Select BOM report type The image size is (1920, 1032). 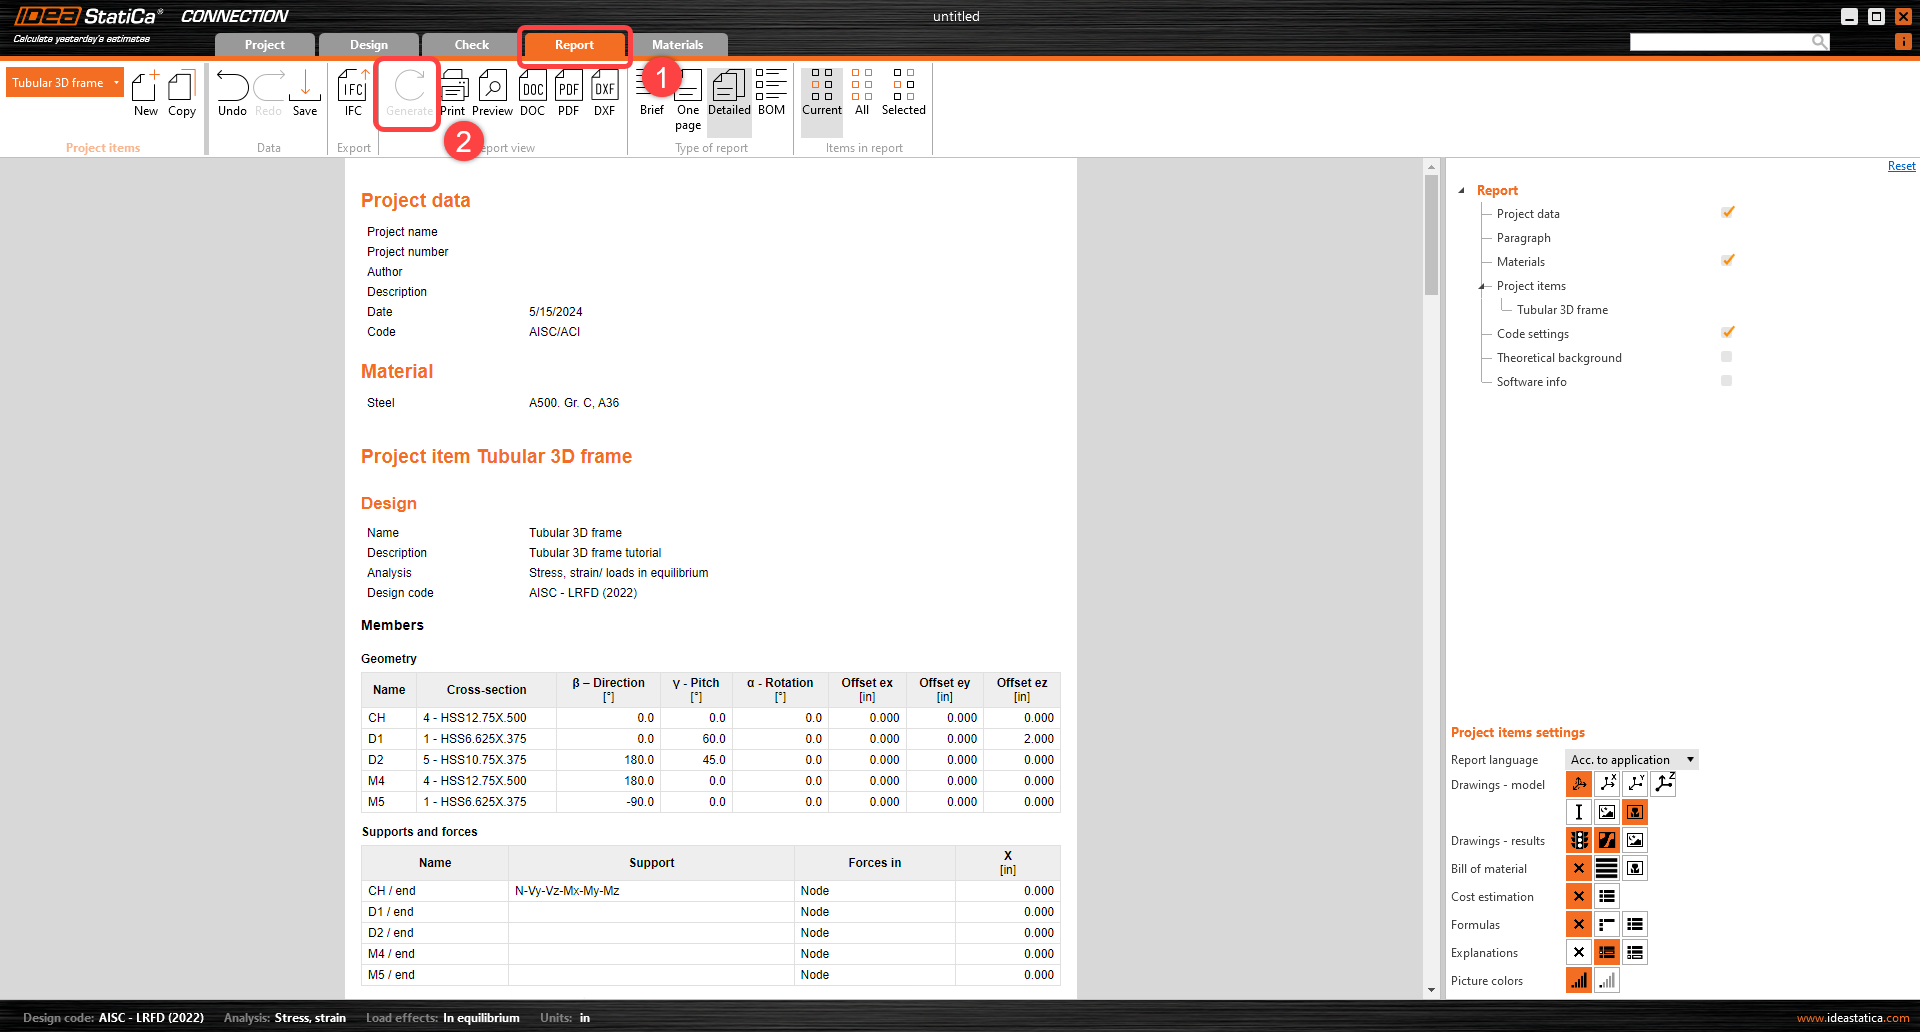pos(771,93)
